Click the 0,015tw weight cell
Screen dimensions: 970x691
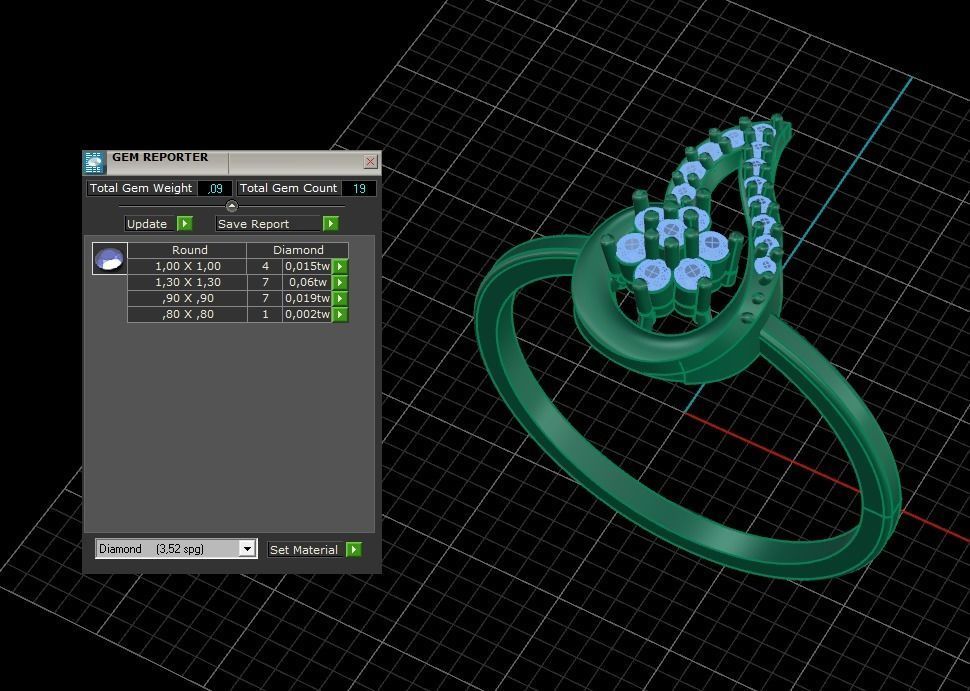pos(307,267)
